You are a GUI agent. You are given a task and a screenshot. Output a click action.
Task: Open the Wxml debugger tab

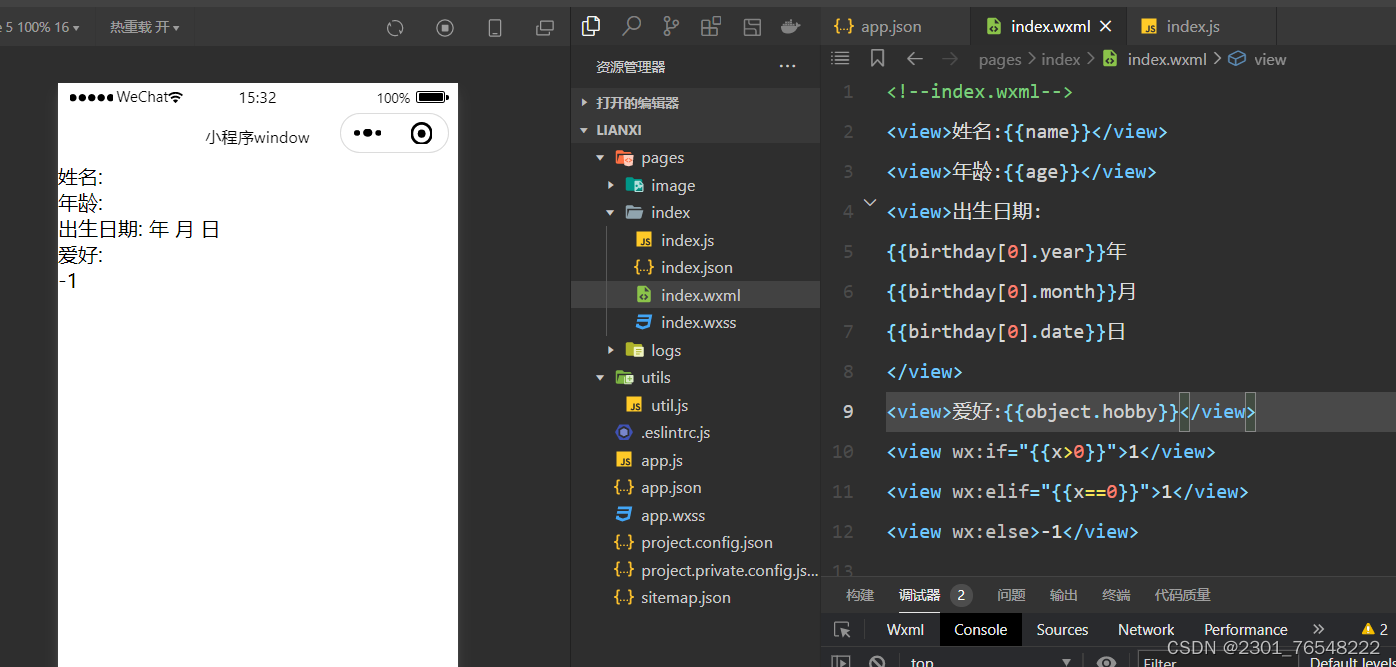point(905,630)
